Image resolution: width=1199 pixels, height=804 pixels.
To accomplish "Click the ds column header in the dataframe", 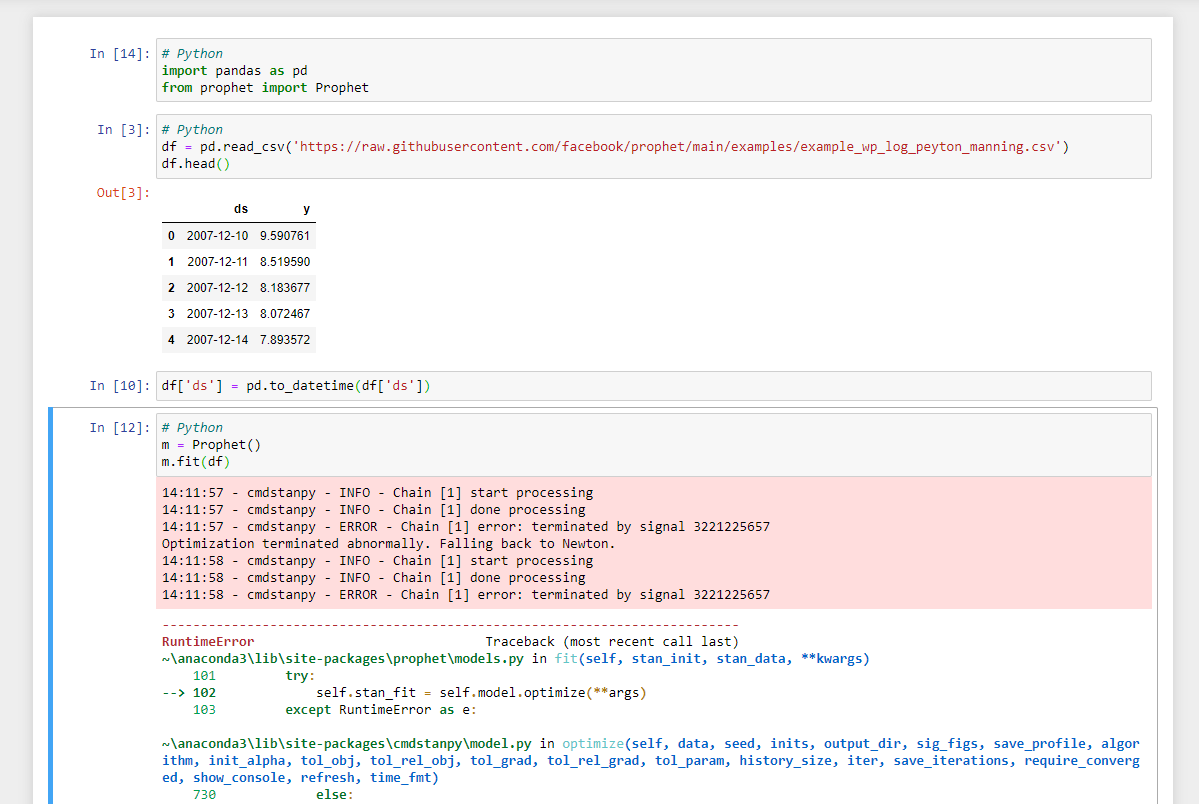I will coord(241,209).
